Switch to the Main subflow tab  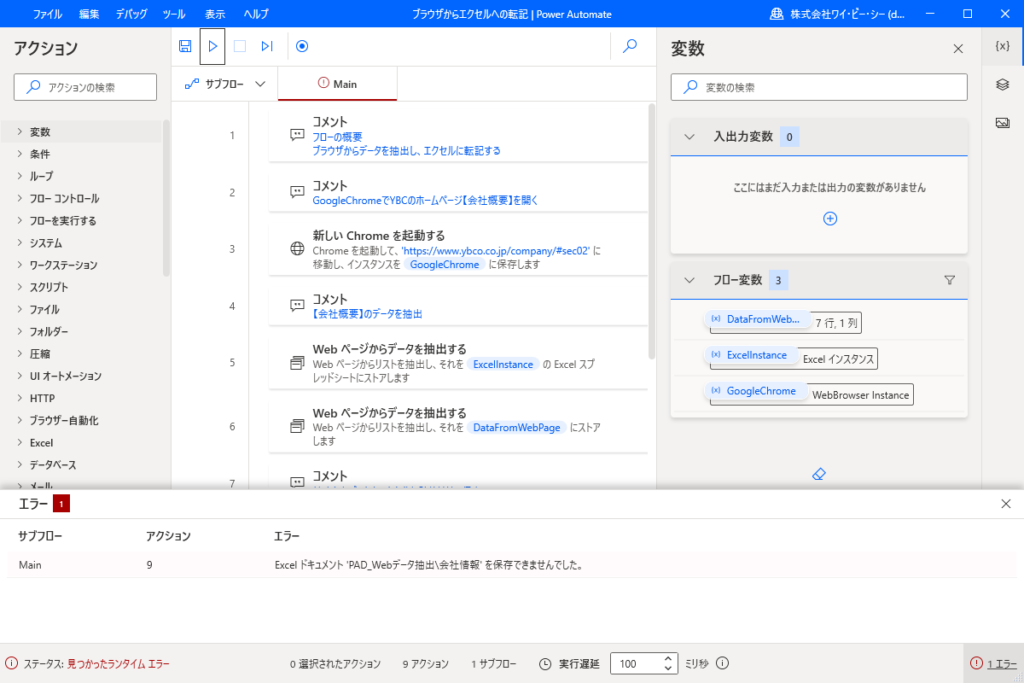click(x=338, y=84)
